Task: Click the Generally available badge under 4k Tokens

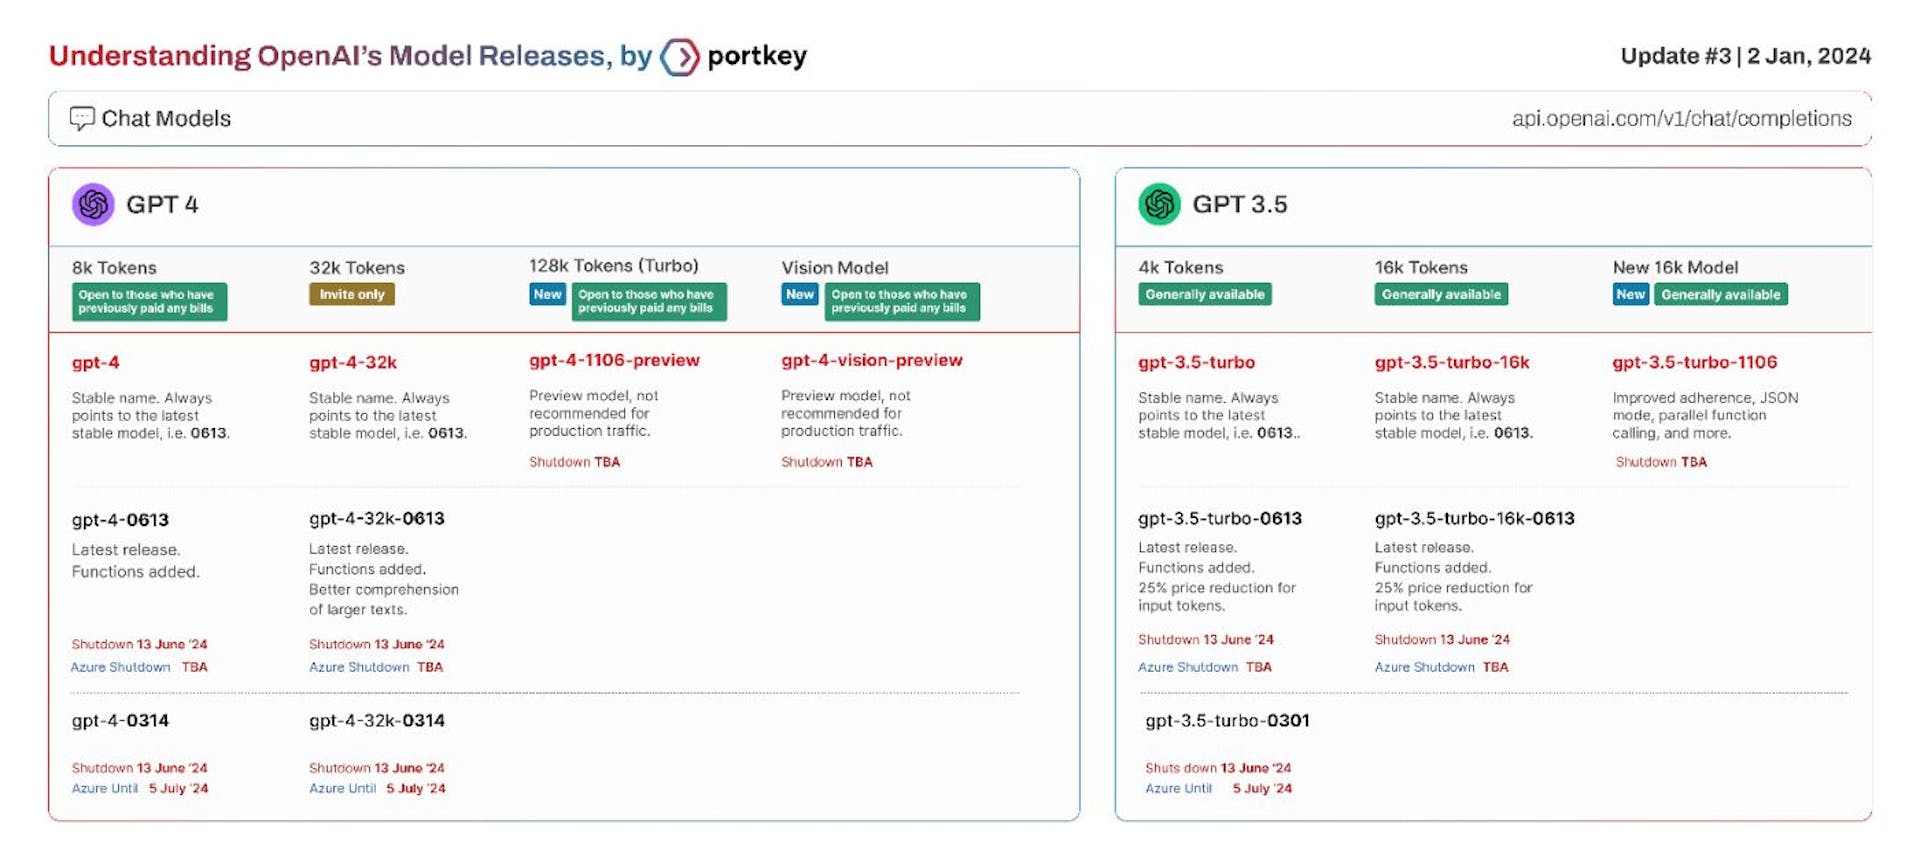Action: coord(1205,294)
